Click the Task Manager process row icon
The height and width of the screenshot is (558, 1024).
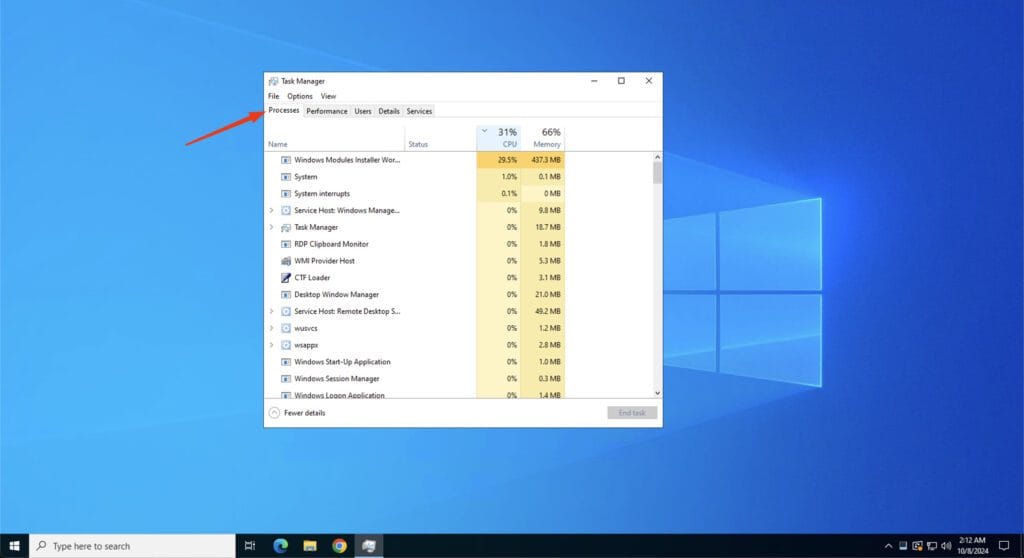(x=285, y=227)
